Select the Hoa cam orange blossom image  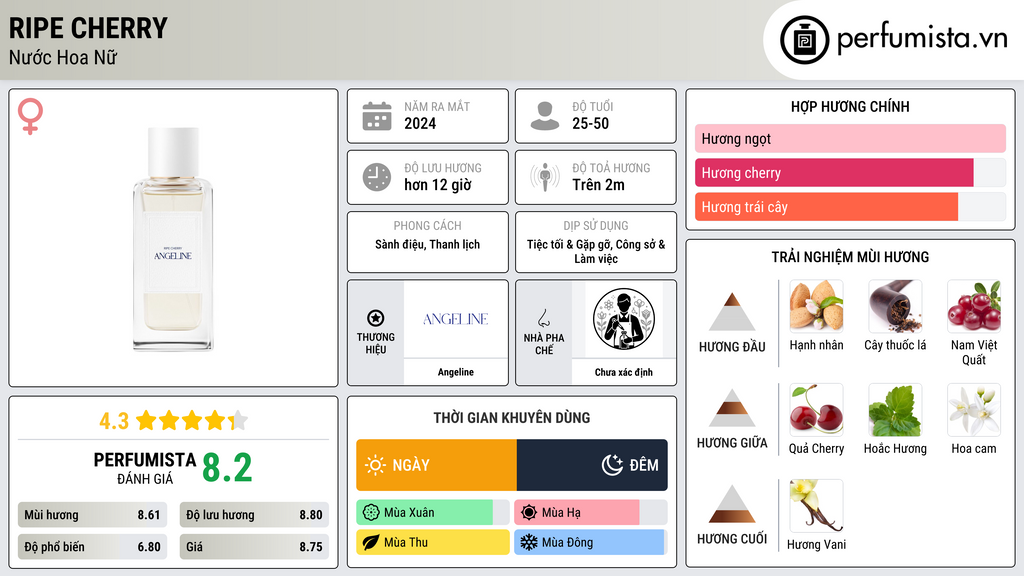coord(974,409)
